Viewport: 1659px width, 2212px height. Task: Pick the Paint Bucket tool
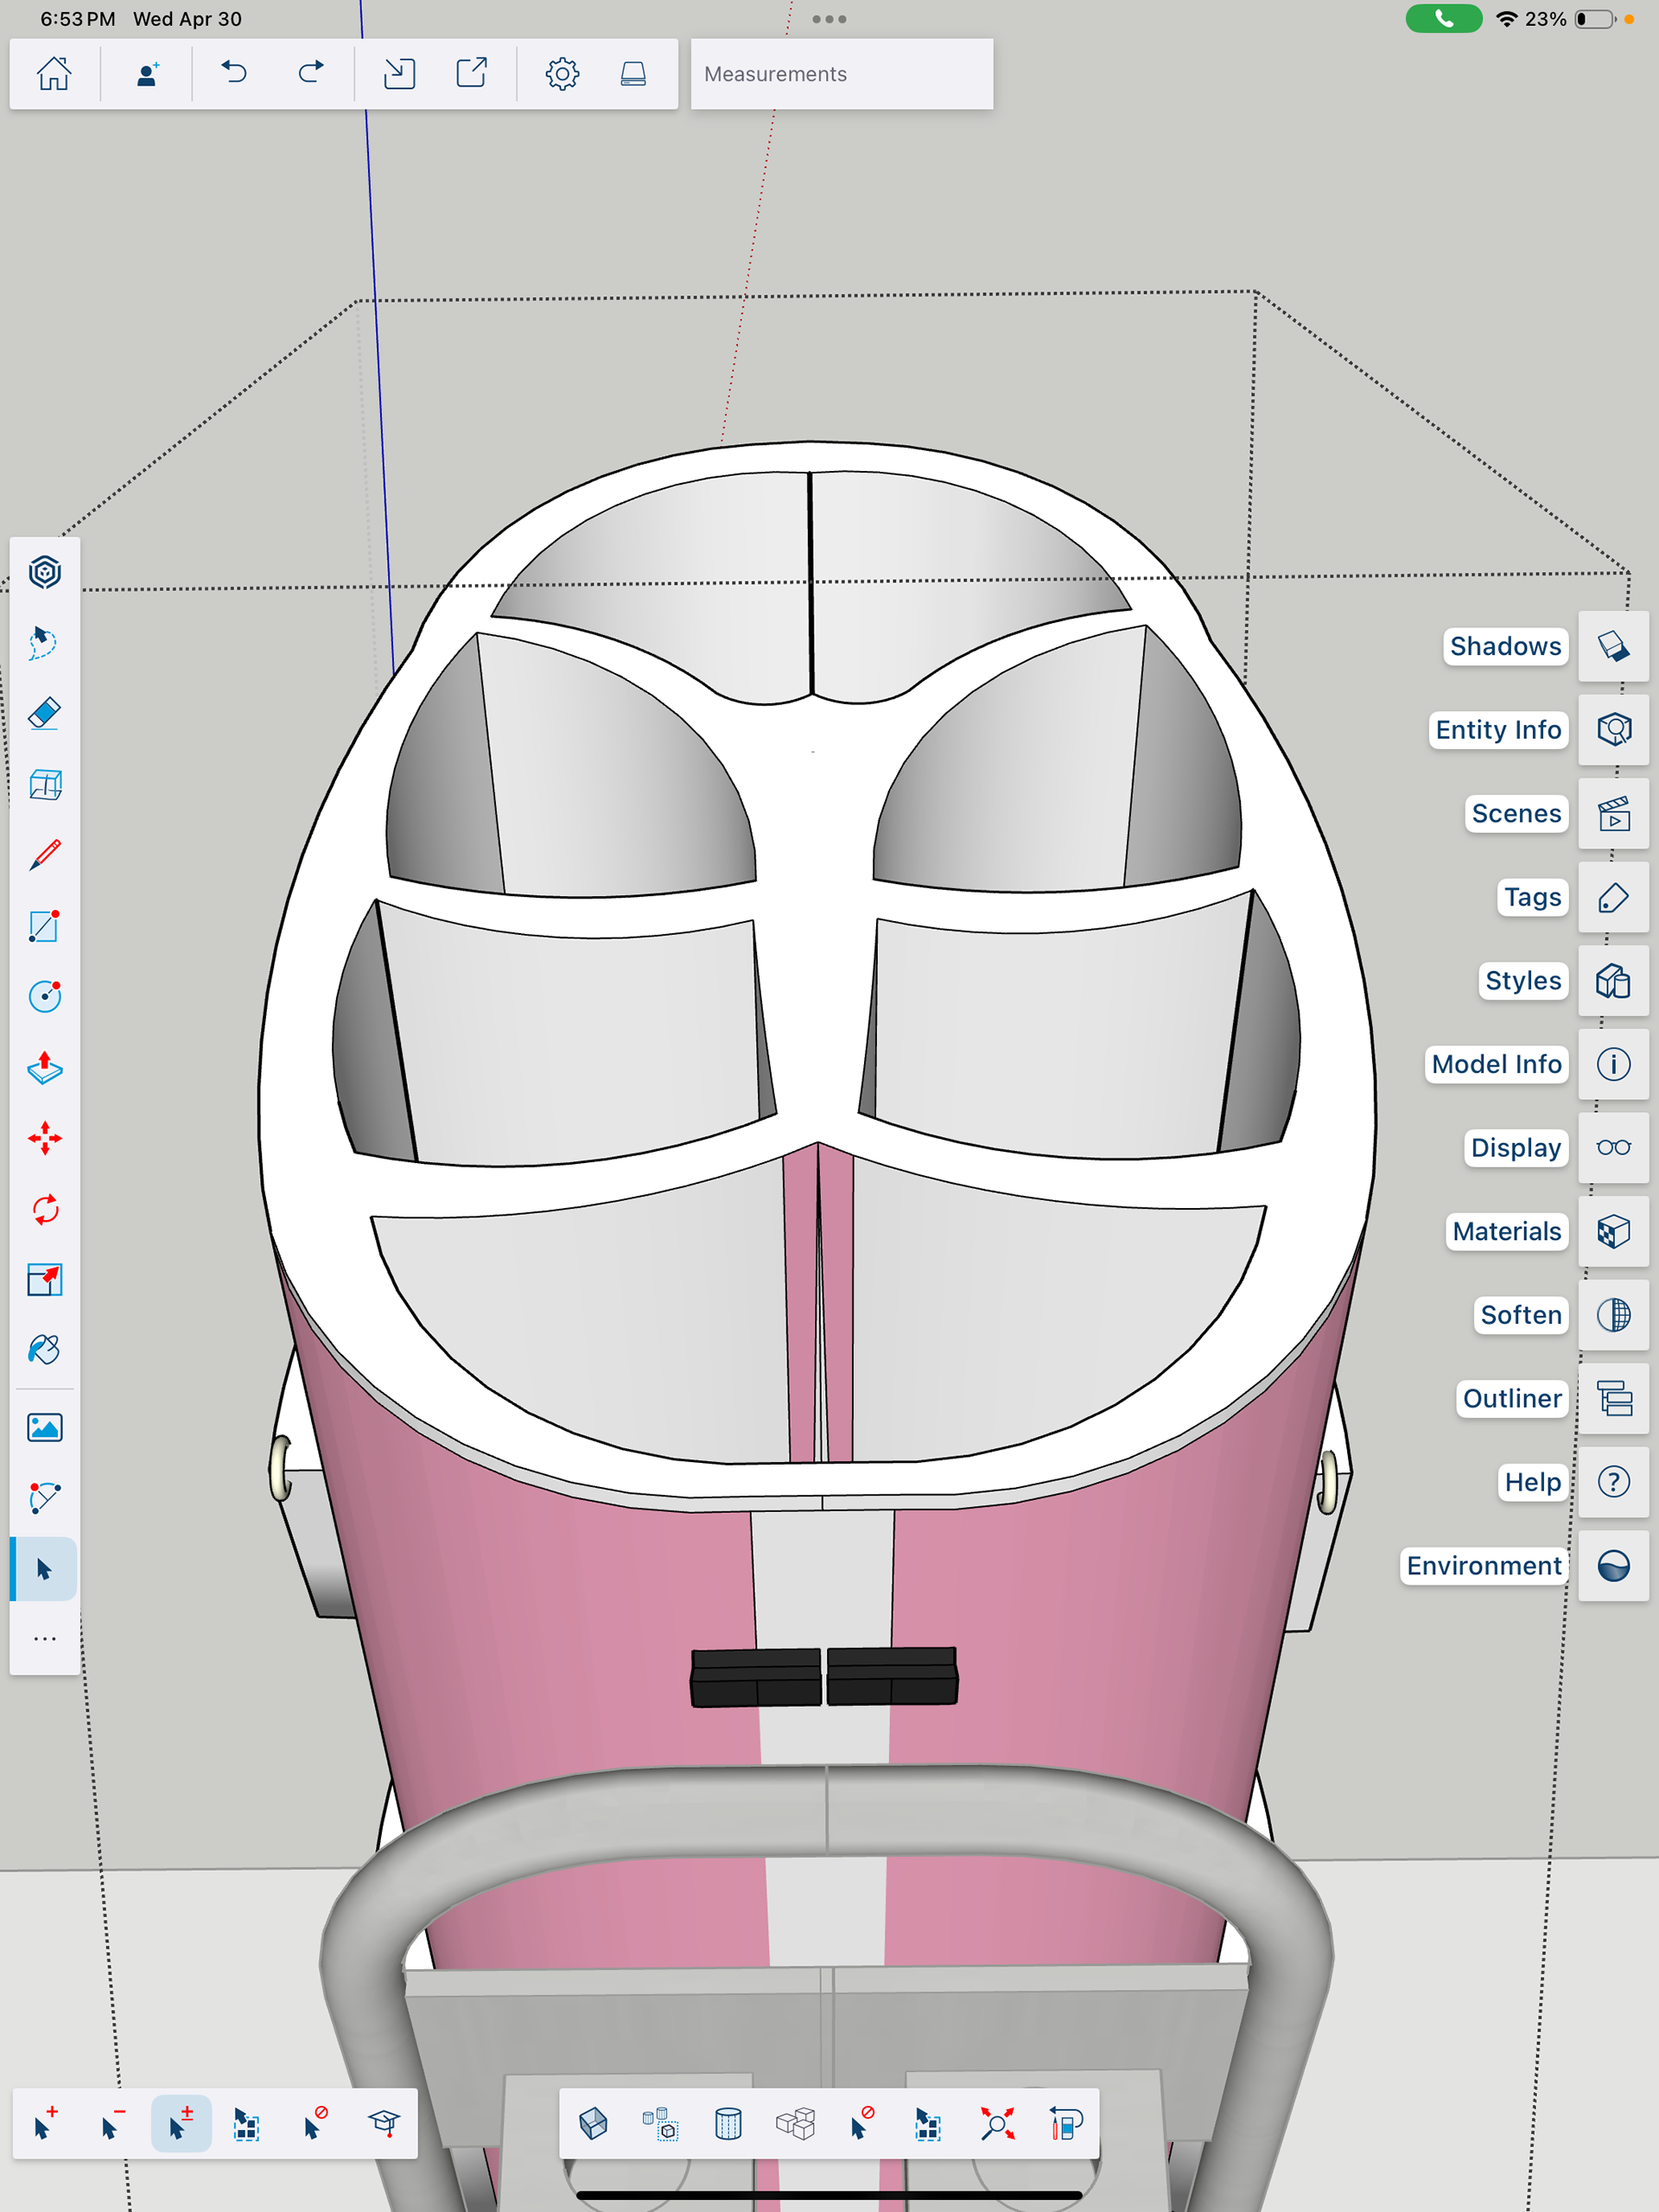[44, 1350]
